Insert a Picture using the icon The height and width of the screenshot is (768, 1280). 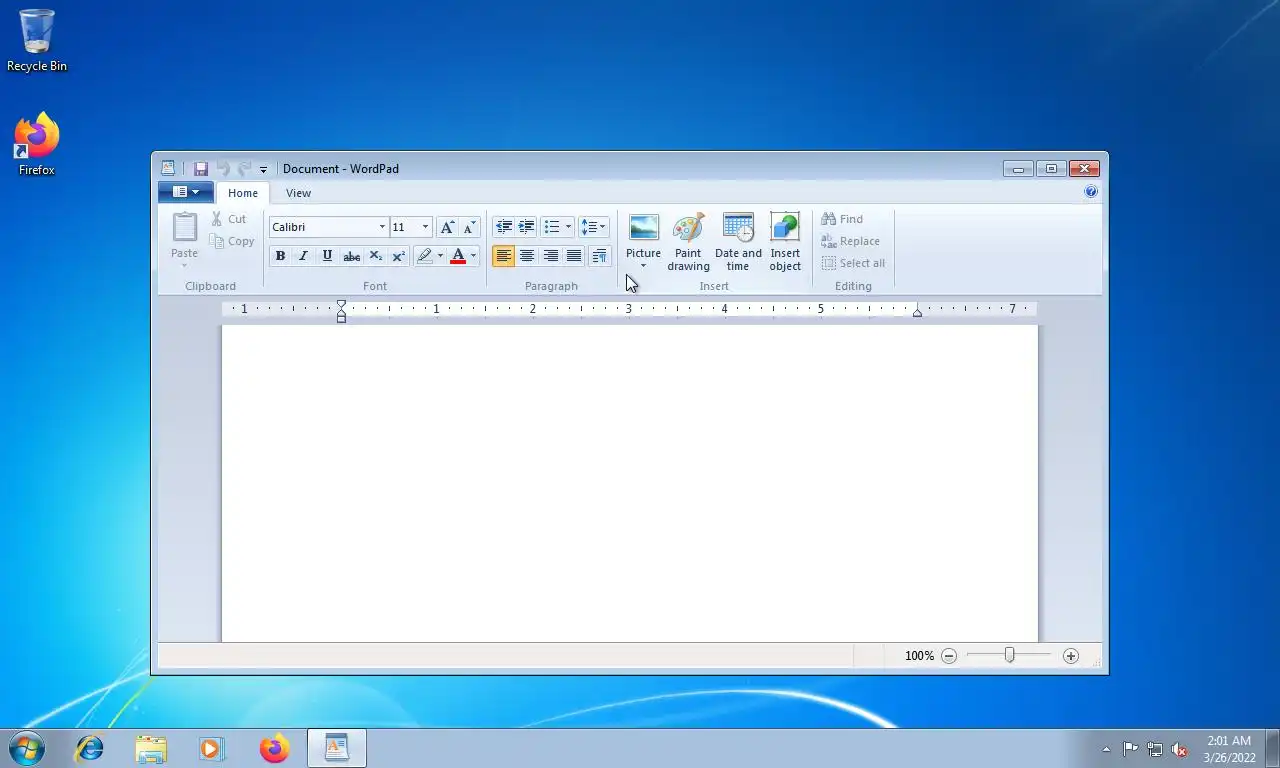coord(643,228)
